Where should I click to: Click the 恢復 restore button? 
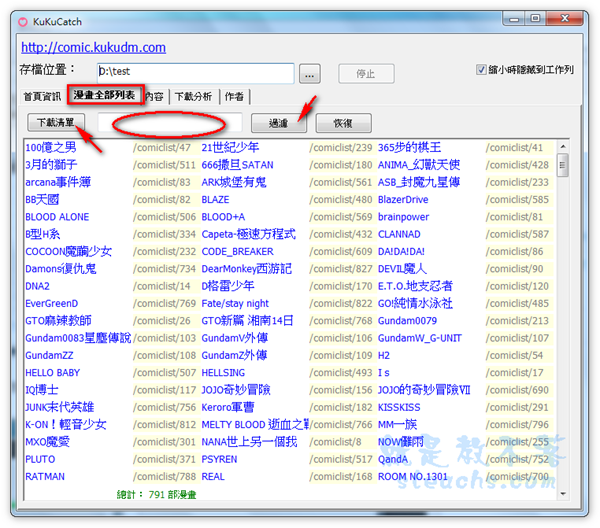point(343,123)
